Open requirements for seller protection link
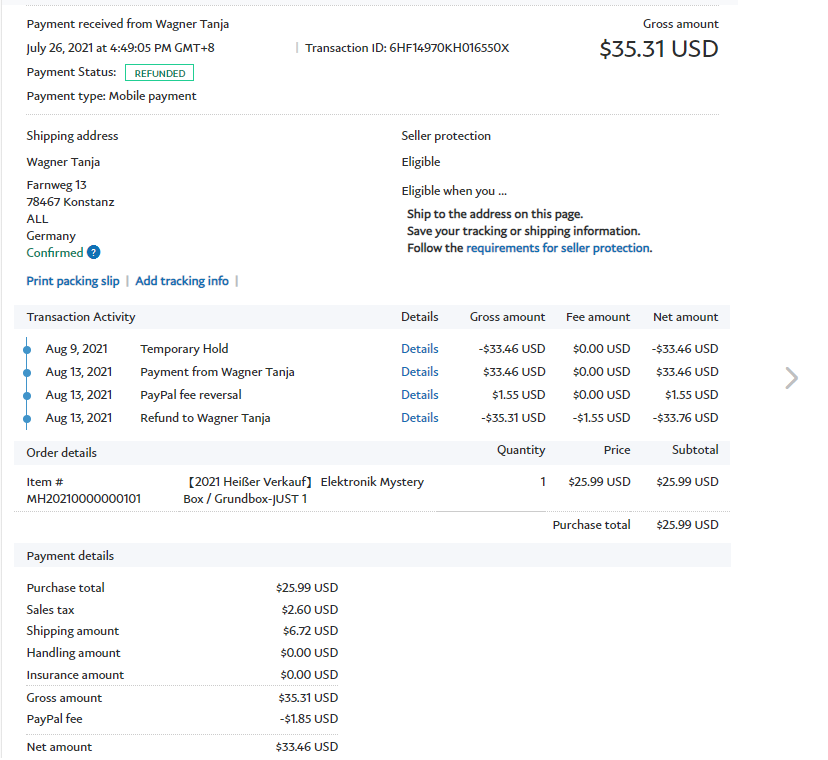The image size is (828, 760). pyautogui.click(x=558, y=248)
